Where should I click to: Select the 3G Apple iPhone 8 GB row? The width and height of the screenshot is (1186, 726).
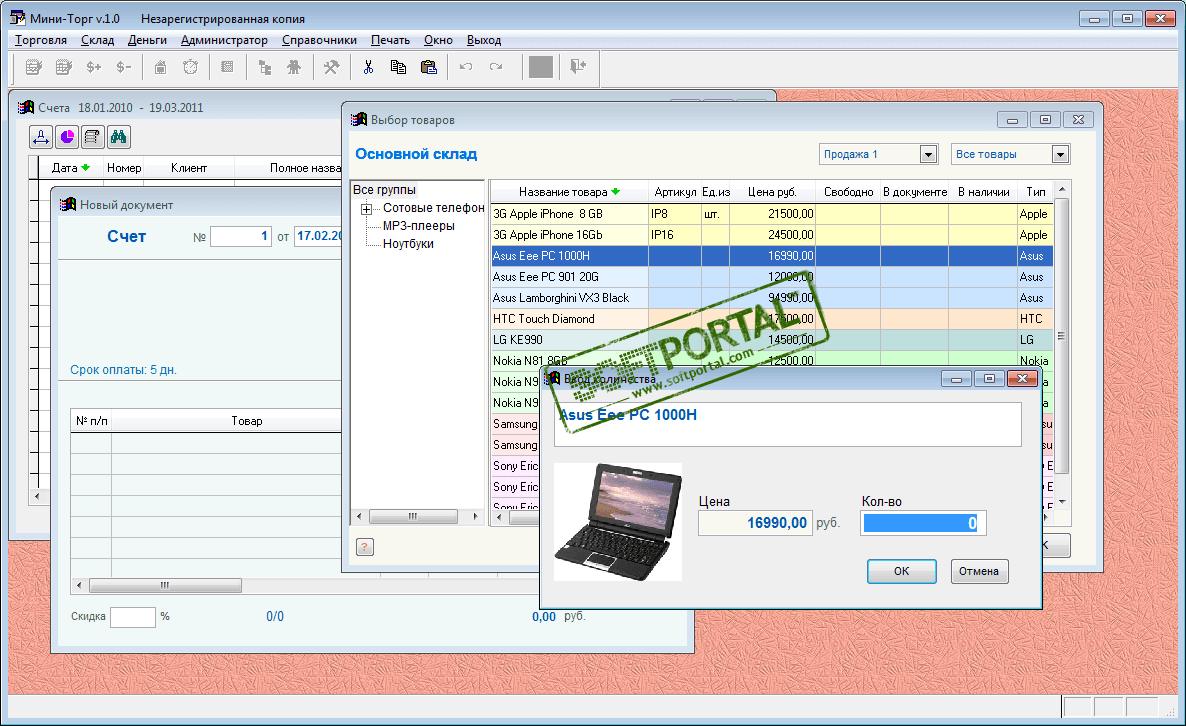(771, 214)
